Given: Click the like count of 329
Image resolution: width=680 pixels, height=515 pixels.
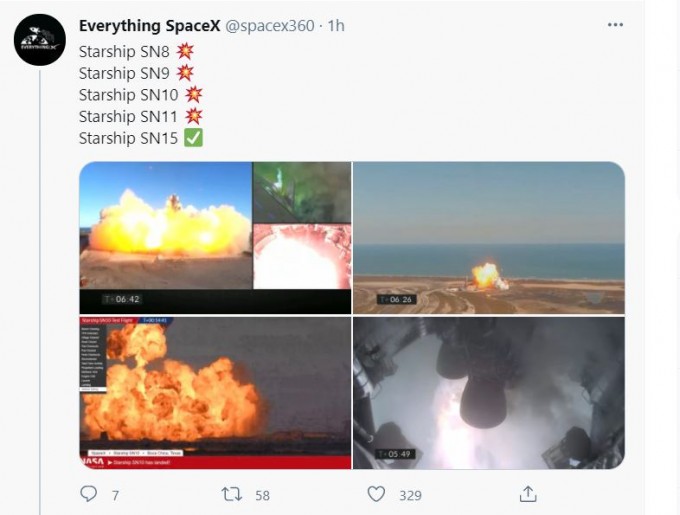Looking at the screenshot, I should 410,495.
